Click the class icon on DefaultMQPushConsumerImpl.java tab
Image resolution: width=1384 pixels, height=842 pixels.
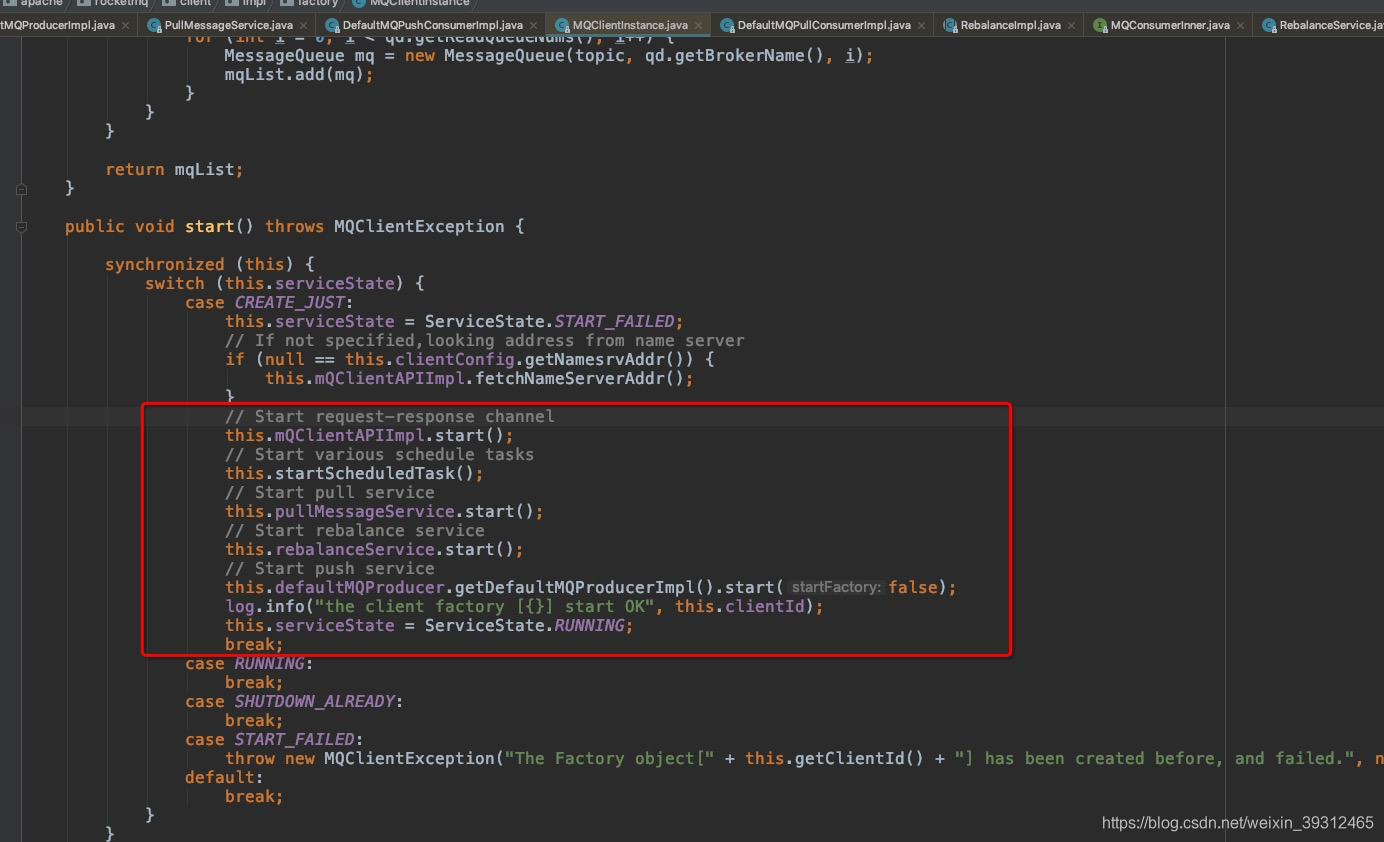tap(331, 25)
